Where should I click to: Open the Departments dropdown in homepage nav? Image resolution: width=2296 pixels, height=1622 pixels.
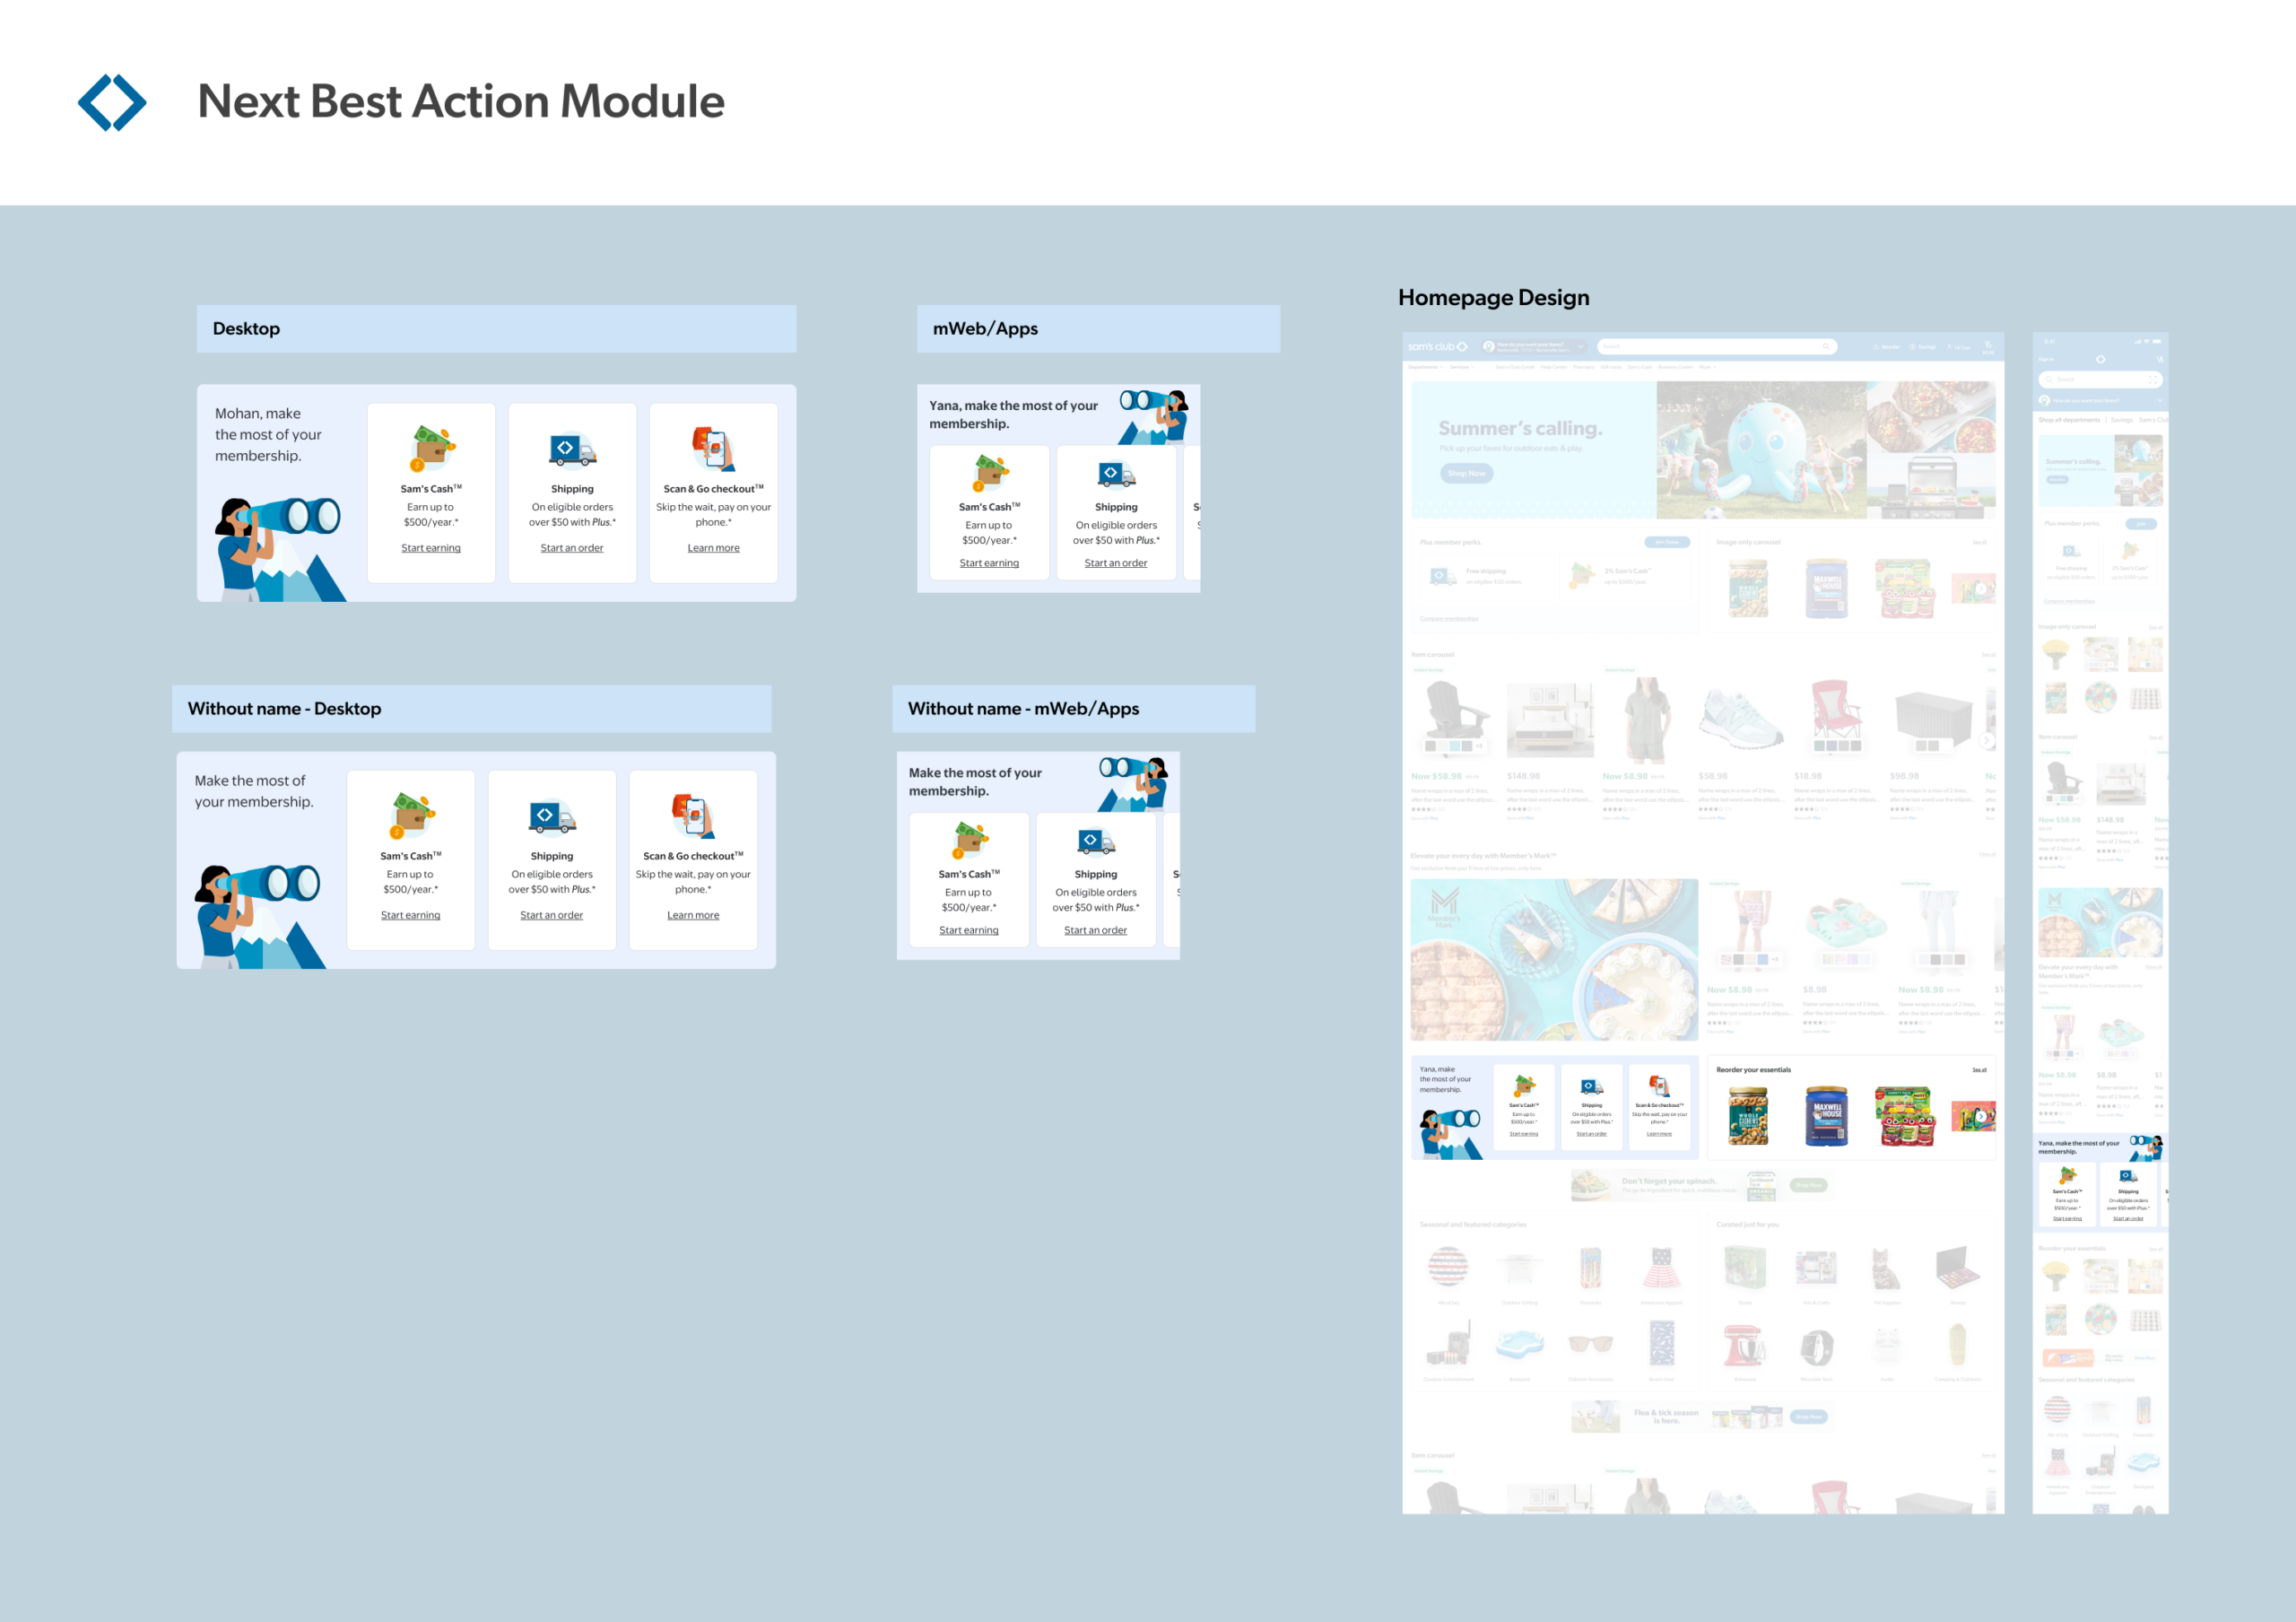[1425, 367]
